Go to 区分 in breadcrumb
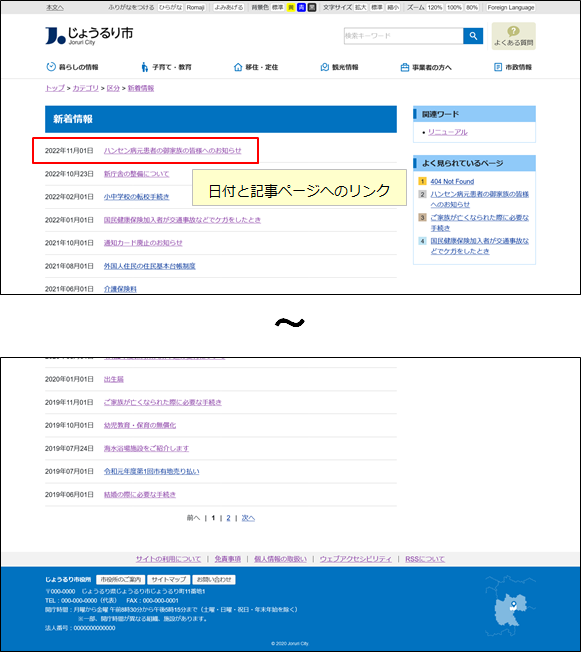This screenshot has width=581, height=652. (113, 88)
